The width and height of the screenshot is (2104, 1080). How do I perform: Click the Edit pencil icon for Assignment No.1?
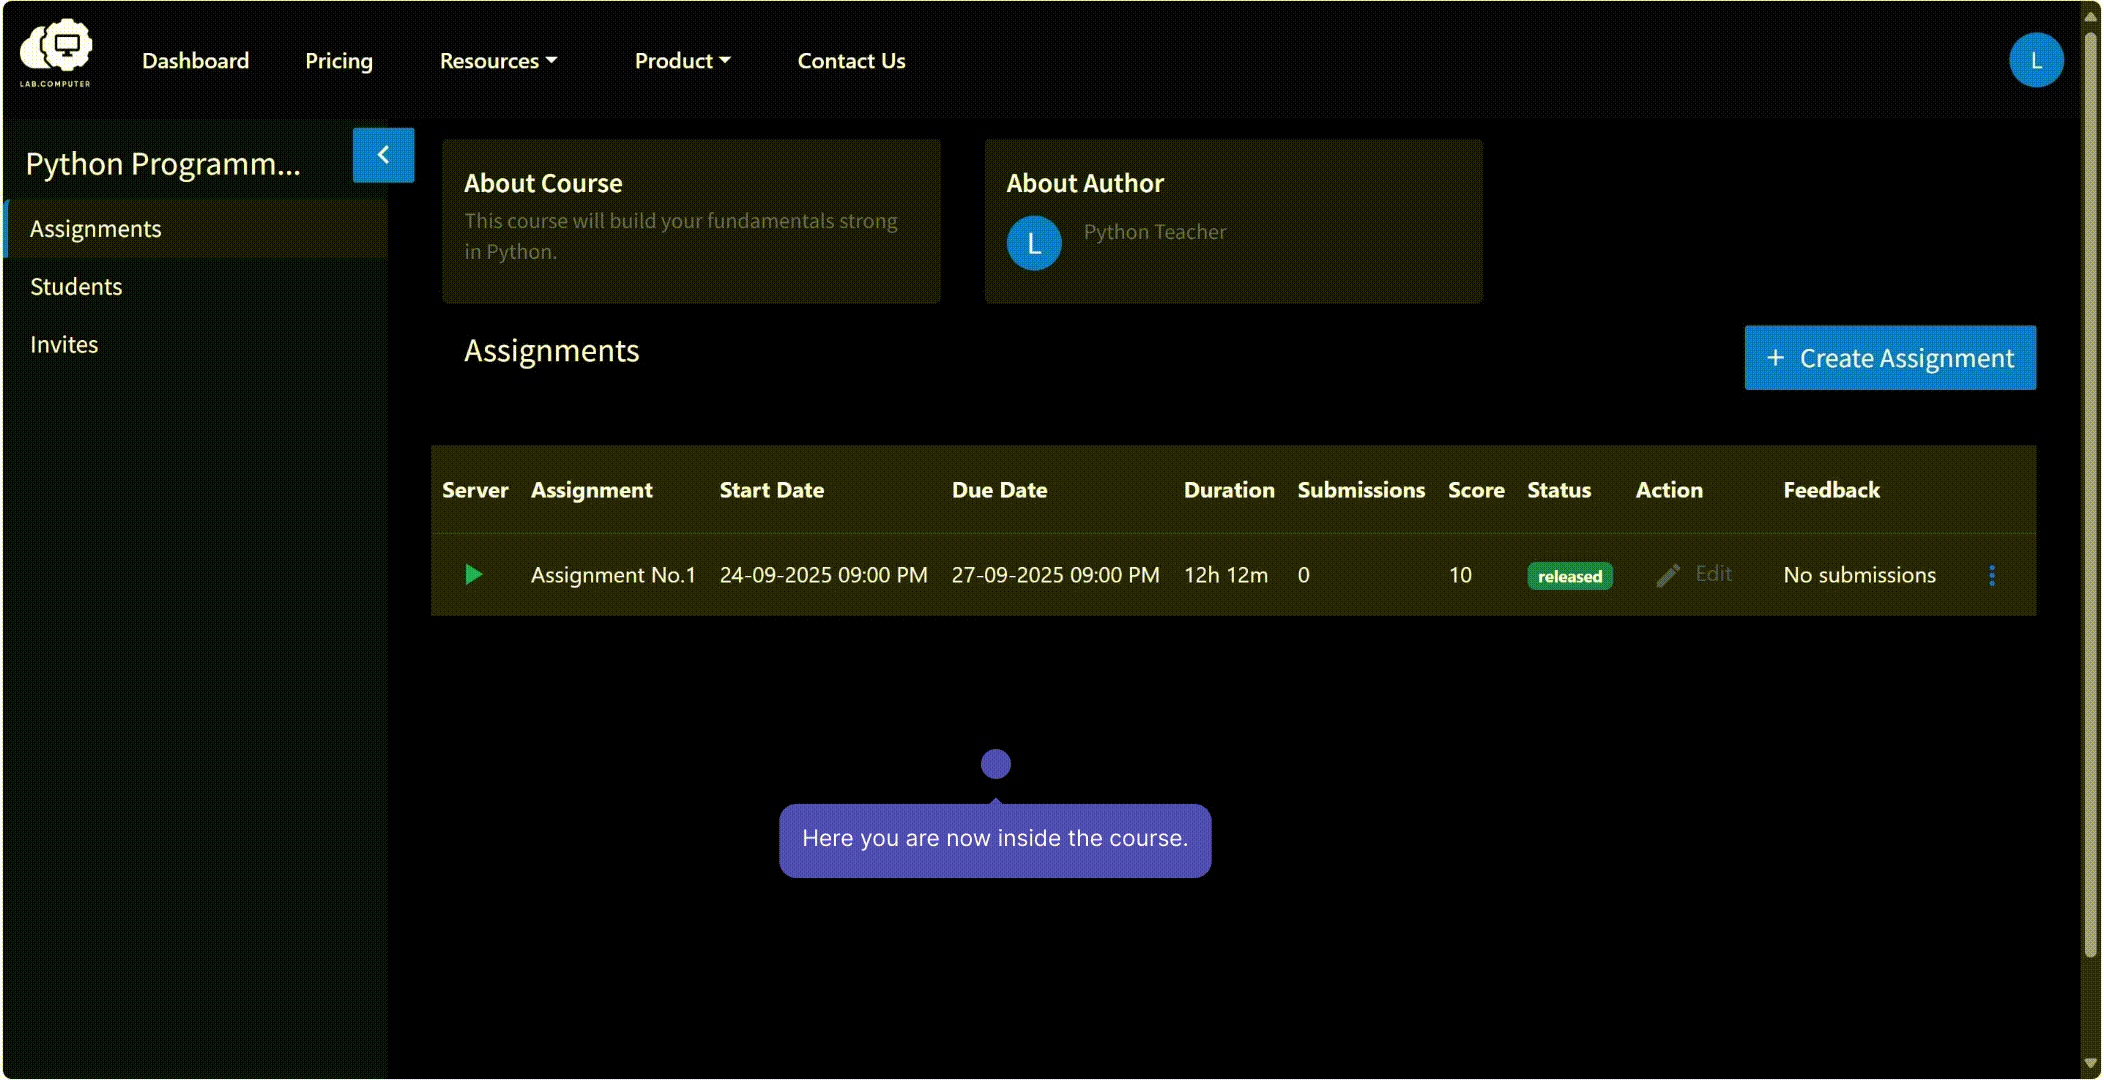1668,575
